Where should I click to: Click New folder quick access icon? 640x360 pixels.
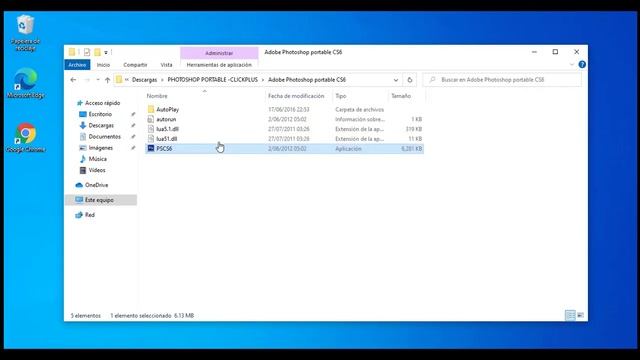[x=97, y=52]
